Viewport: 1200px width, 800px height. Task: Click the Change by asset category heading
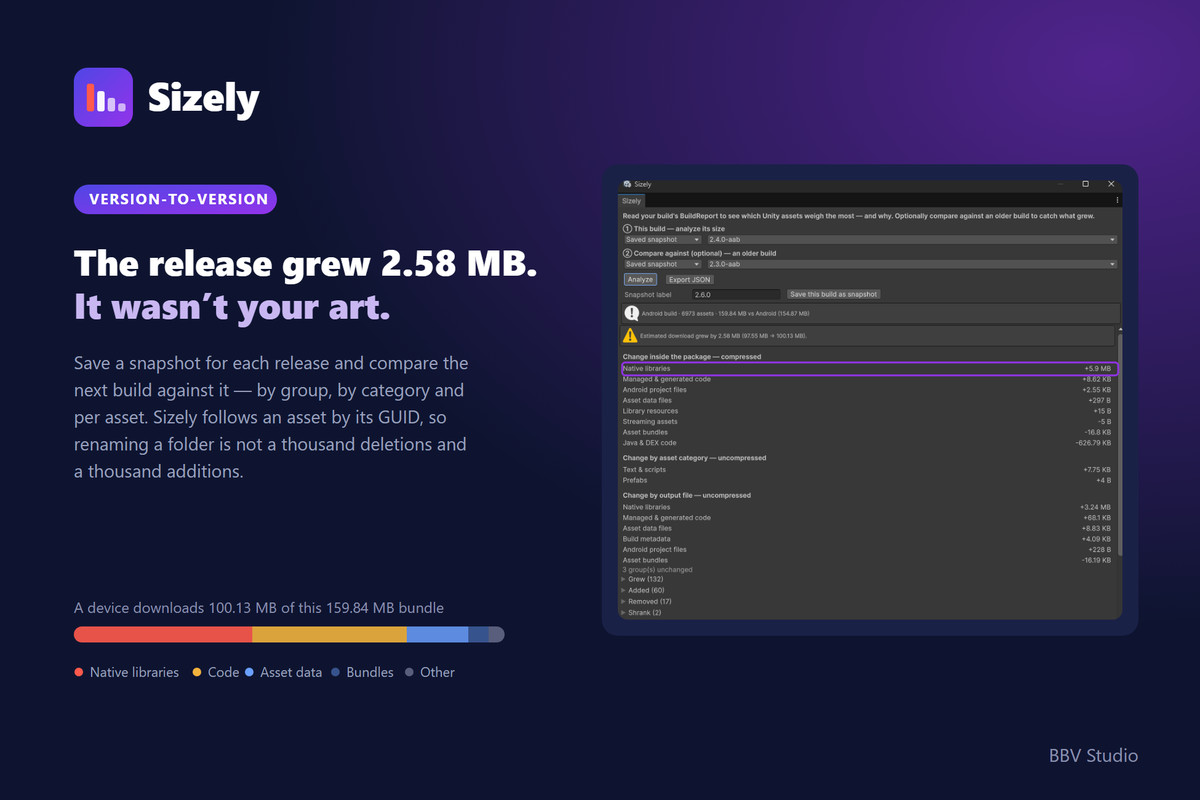pyautogui.click(x=694, y=458)
